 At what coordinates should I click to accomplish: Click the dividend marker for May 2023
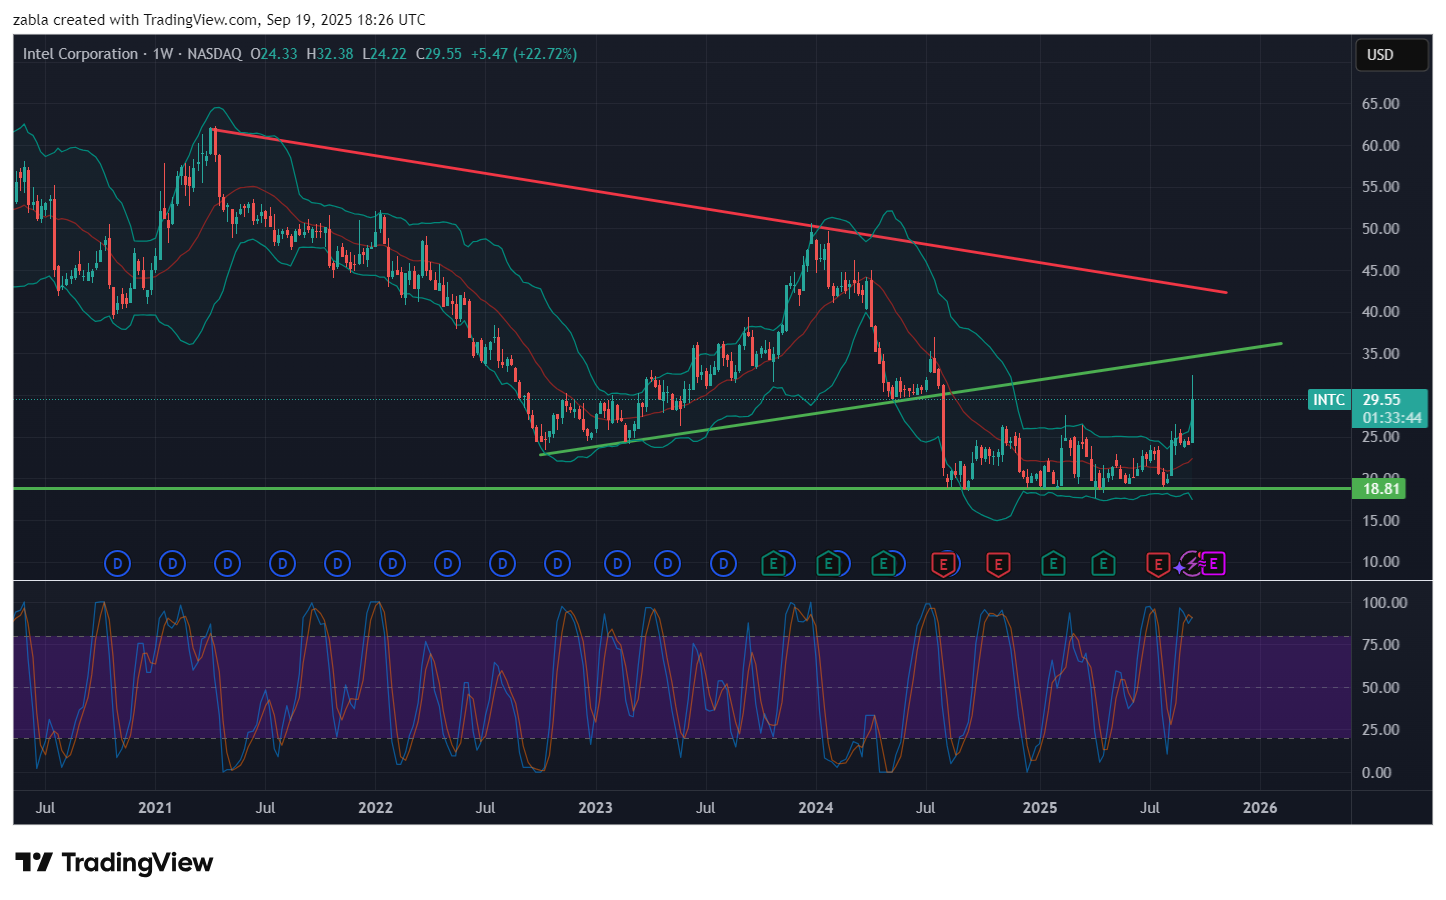[668, 564]
